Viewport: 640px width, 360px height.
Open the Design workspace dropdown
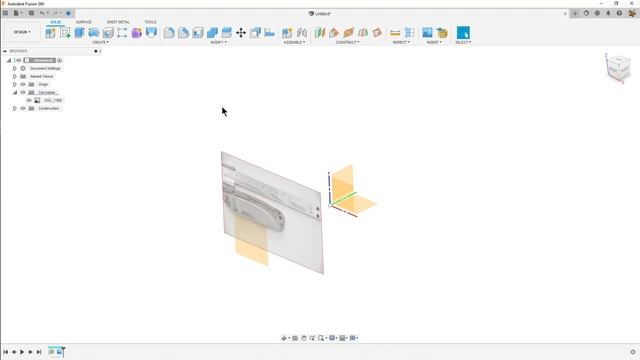point(22,32)
